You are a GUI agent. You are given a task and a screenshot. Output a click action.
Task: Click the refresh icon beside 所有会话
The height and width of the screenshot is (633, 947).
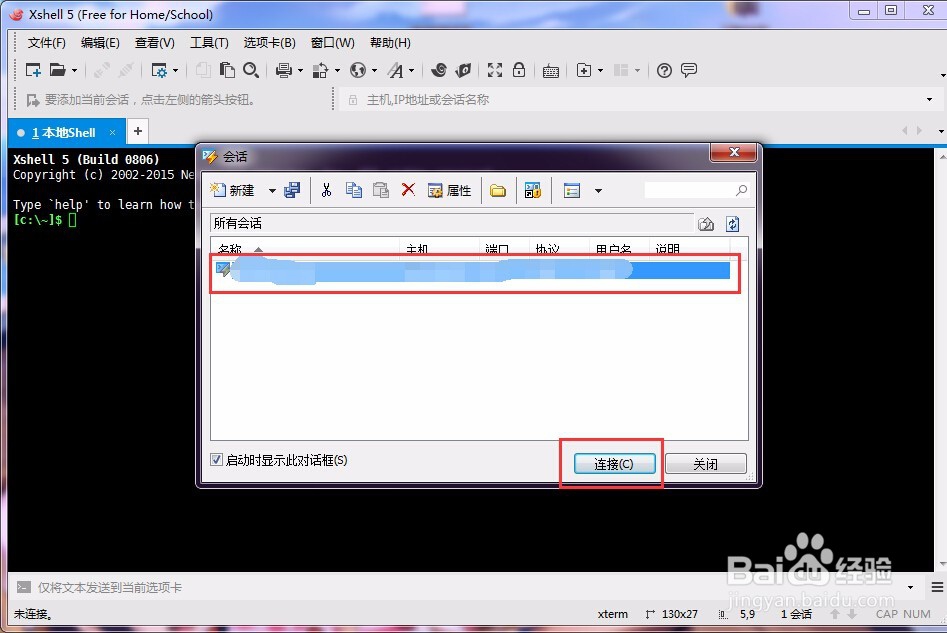click(x=733, y=224)
